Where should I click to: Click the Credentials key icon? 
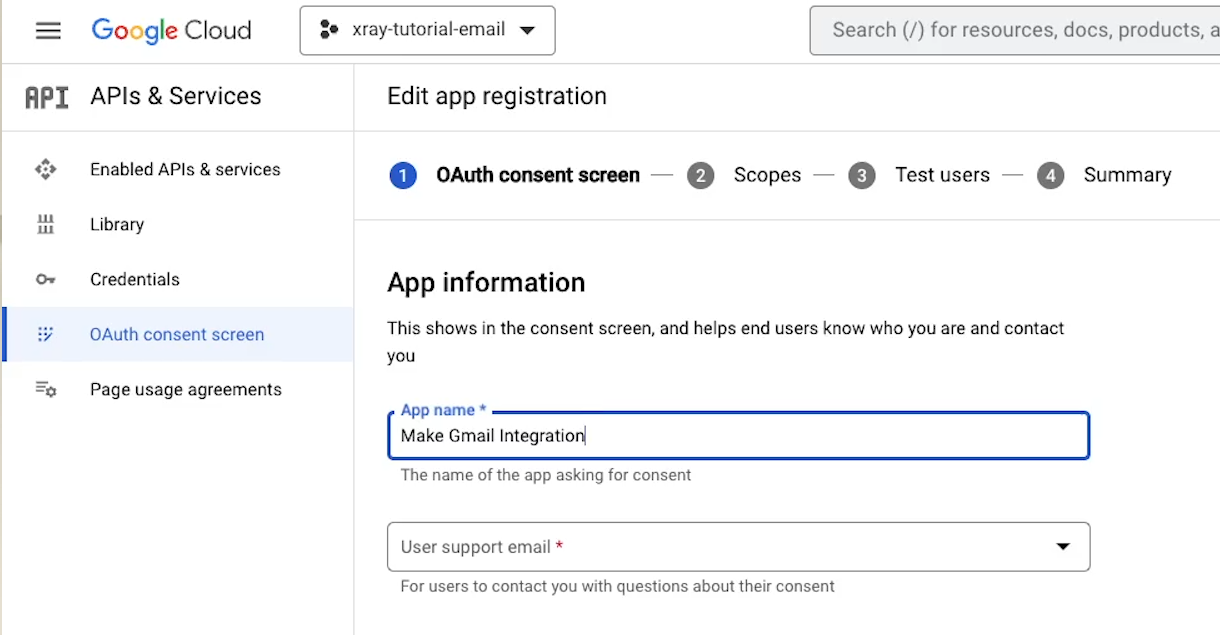[46, 280]
